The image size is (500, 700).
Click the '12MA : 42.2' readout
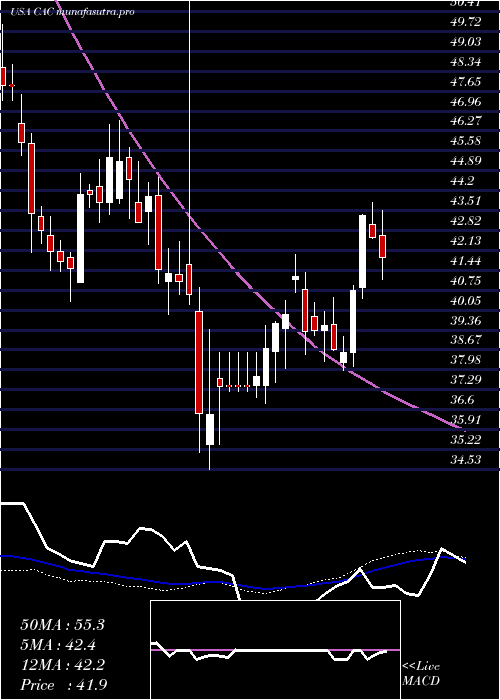[x=62, y=665]
